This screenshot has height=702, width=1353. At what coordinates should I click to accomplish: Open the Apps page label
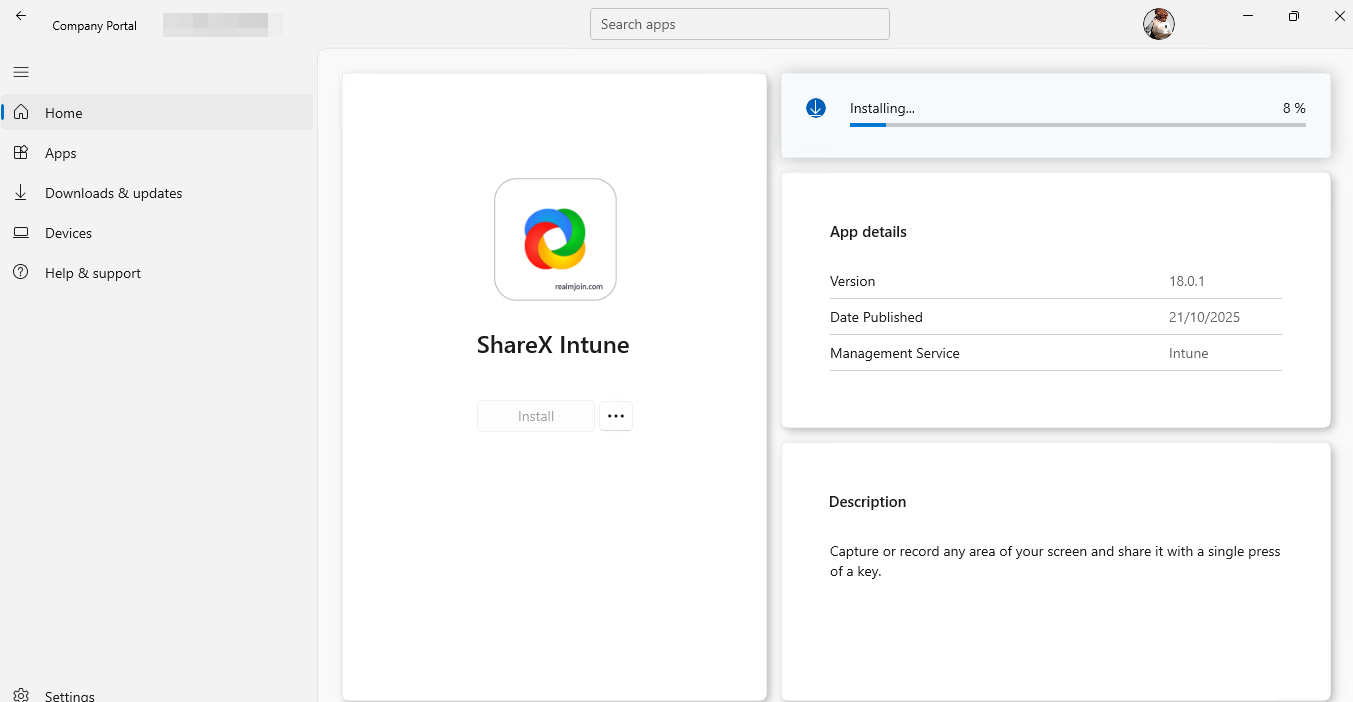(61, 153)
